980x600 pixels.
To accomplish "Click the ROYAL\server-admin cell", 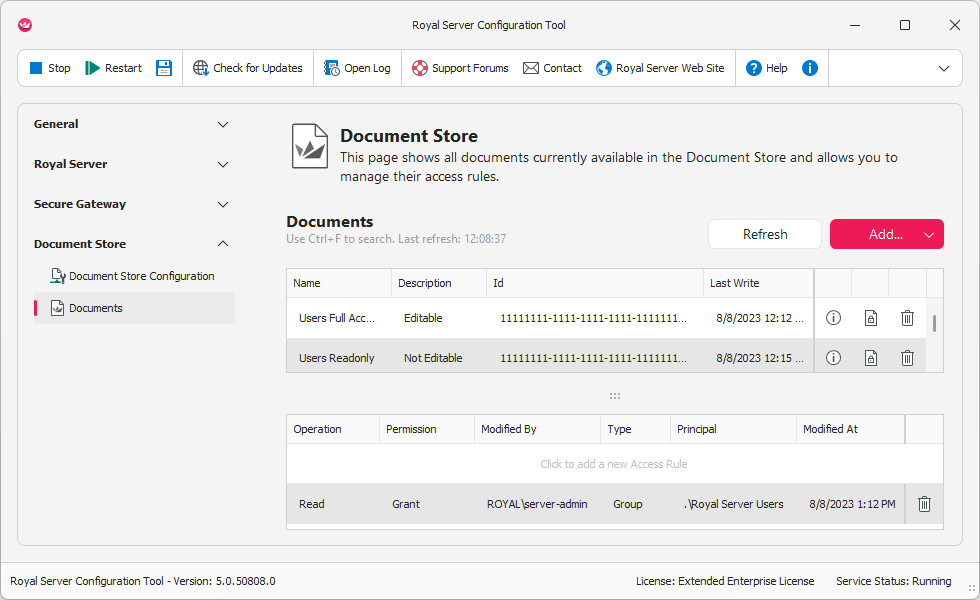I will 537,504.
